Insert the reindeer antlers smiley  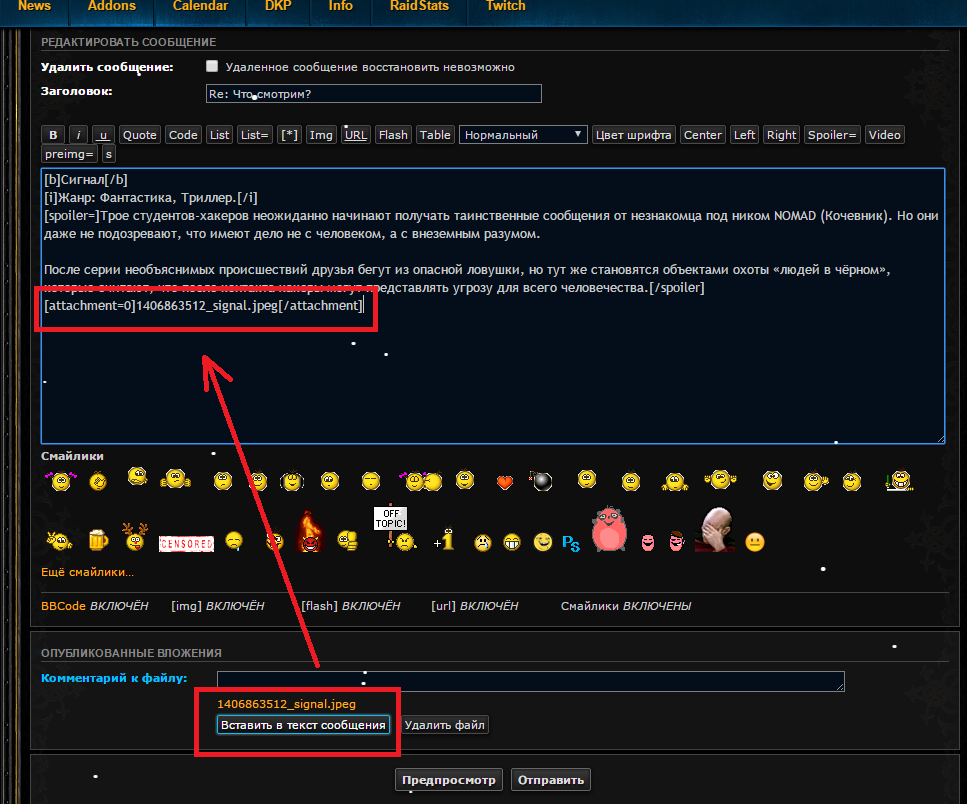(135, 539)
